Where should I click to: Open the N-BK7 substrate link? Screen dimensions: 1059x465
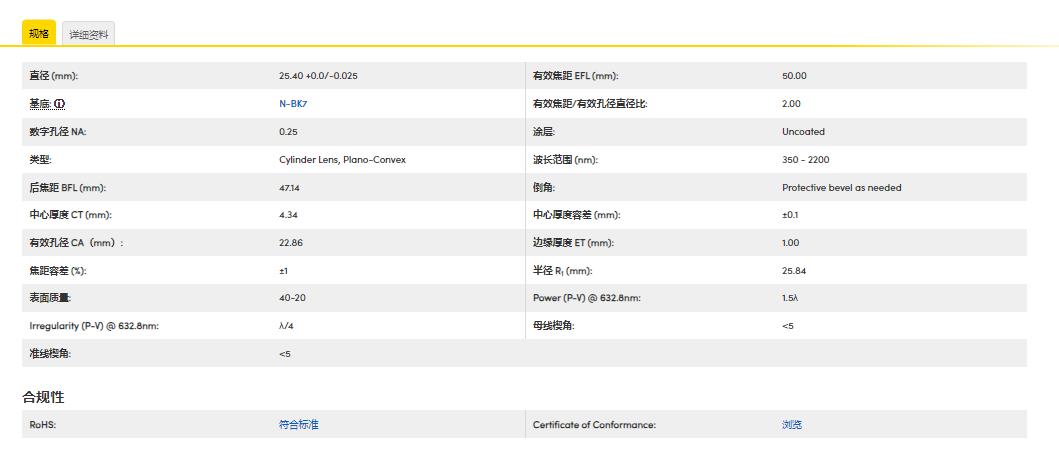click(293, 104)
